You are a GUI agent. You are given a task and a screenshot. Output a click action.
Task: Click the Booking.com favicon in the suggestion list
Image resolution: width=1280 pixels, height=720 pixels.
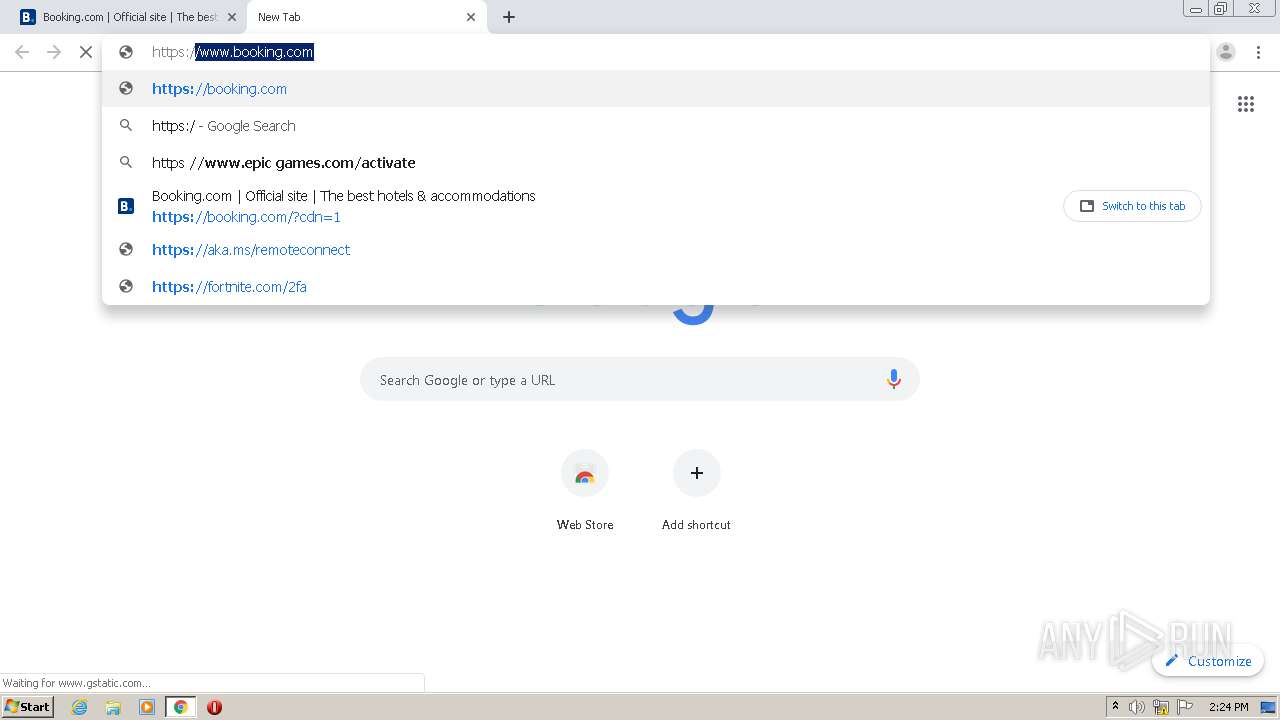126,206
